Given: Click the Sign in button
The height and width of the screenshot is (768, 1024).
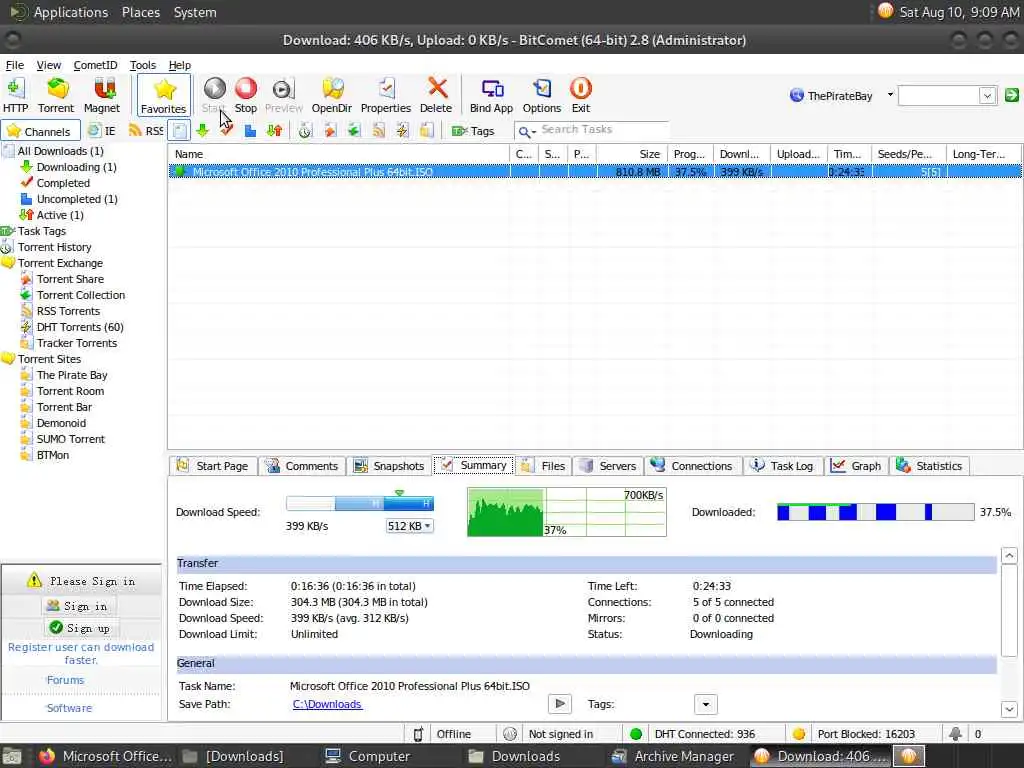Looking at the screenshot, I should point(78,606).
